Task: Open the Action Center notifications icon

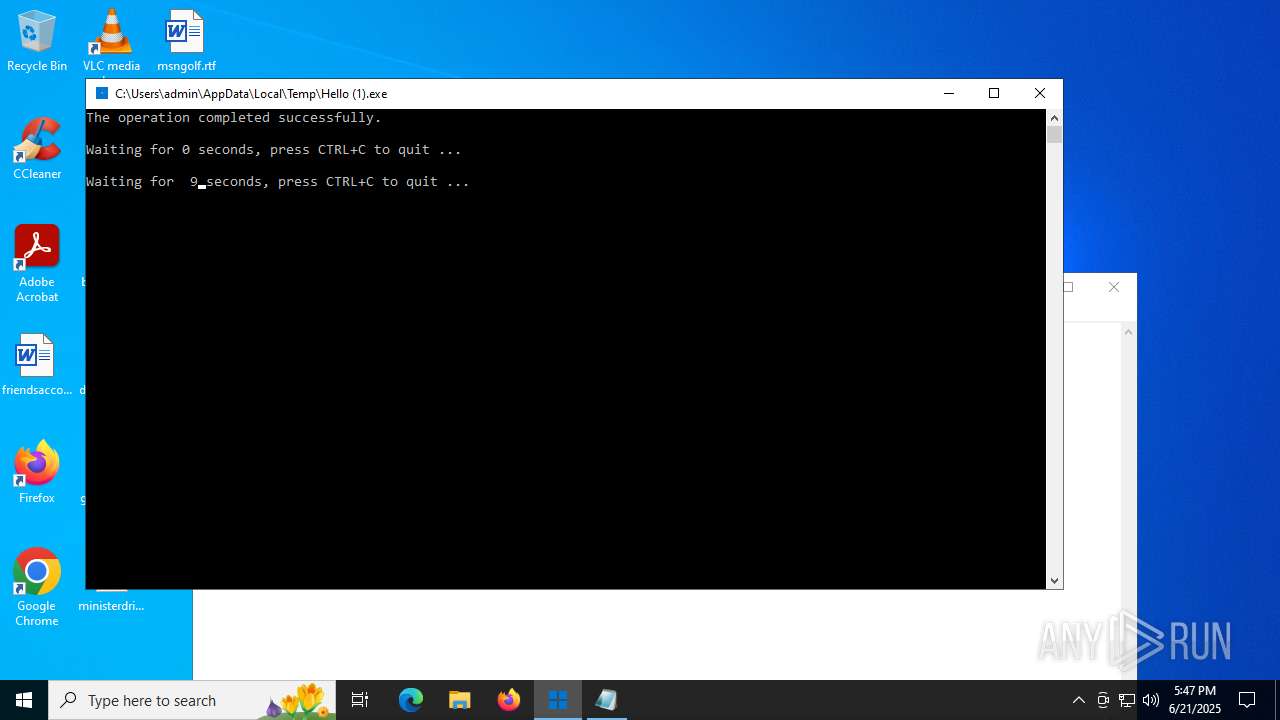Action: click(x=1247, y=700)
